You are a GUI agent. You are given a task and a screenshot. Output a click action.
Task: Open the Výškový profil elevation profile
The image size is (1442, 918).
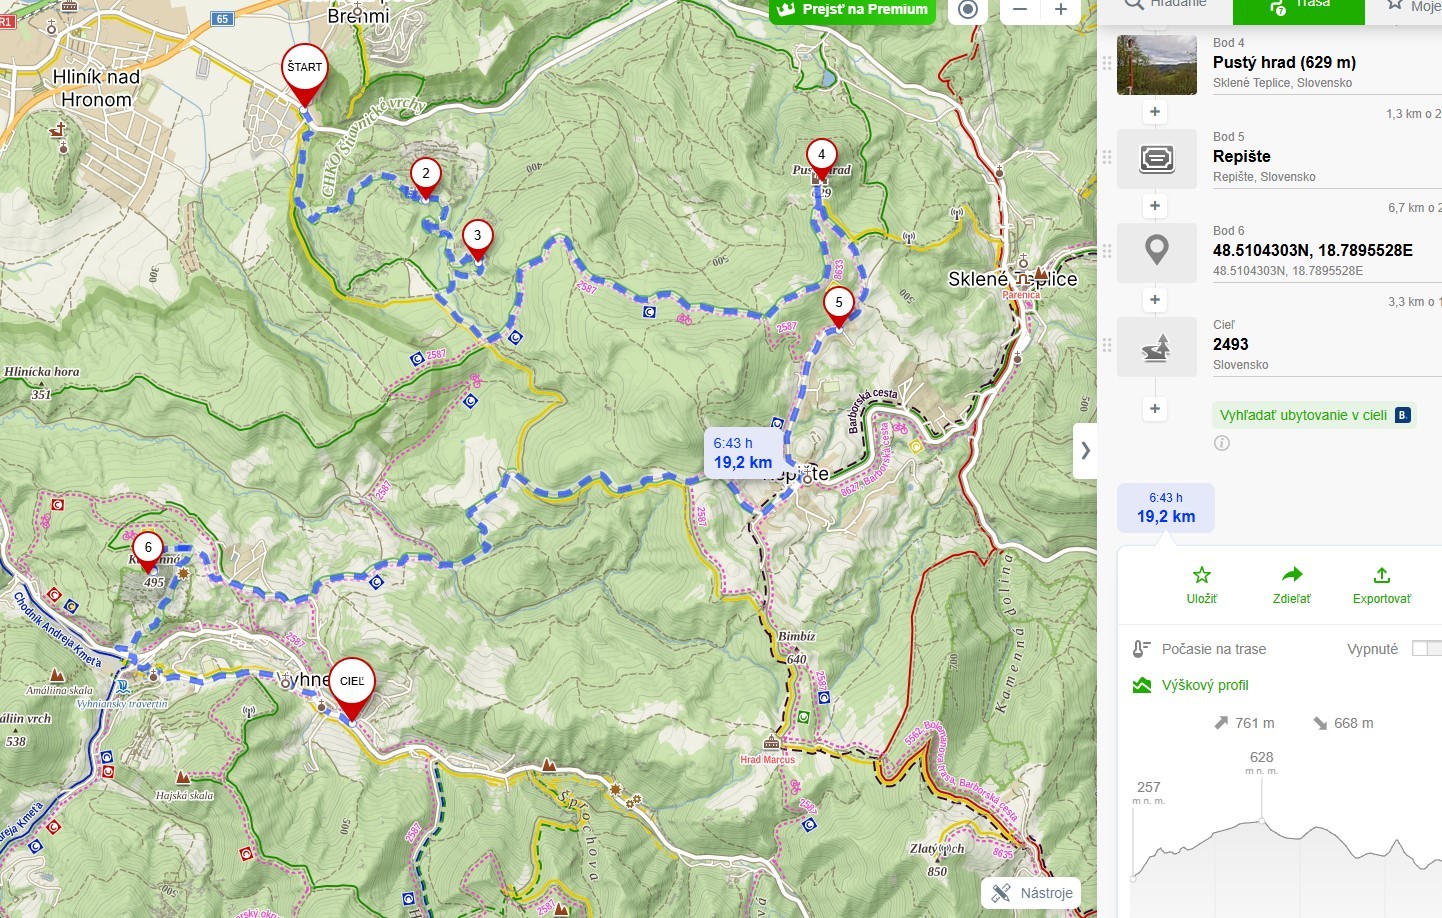[x=1191, y=685]
